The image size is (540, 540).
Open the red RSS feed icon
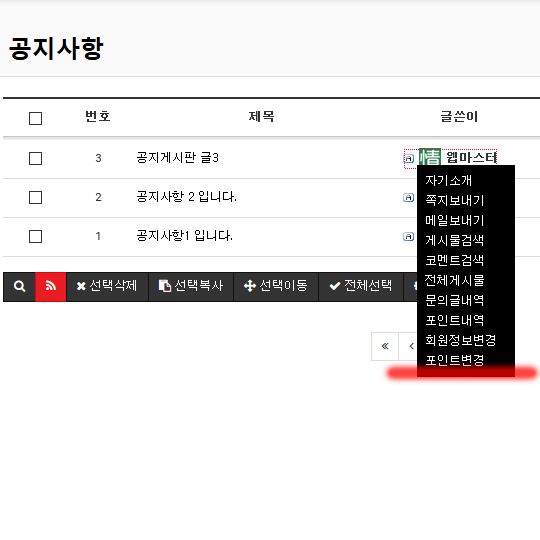coord(51,287)
